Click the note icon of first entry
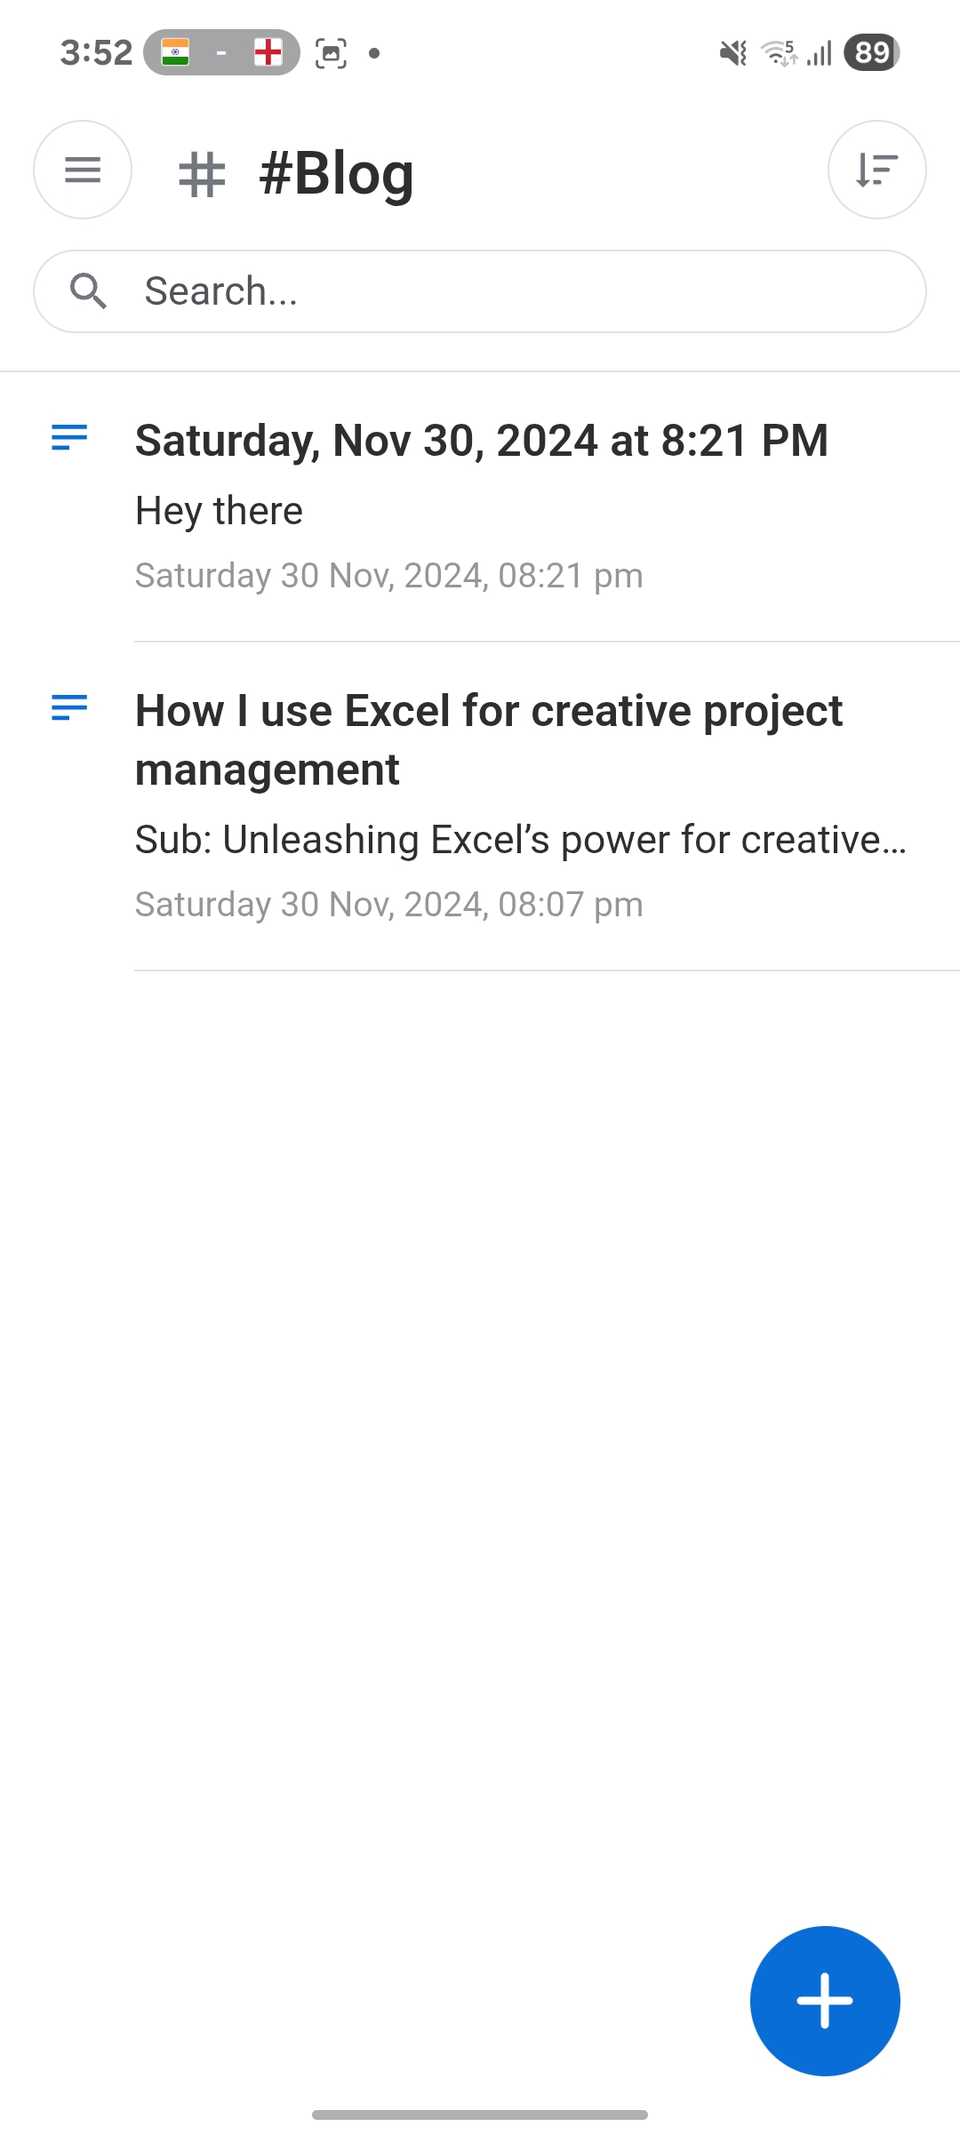The width and height of the screenshot is (960, 2133). [69, 437]
